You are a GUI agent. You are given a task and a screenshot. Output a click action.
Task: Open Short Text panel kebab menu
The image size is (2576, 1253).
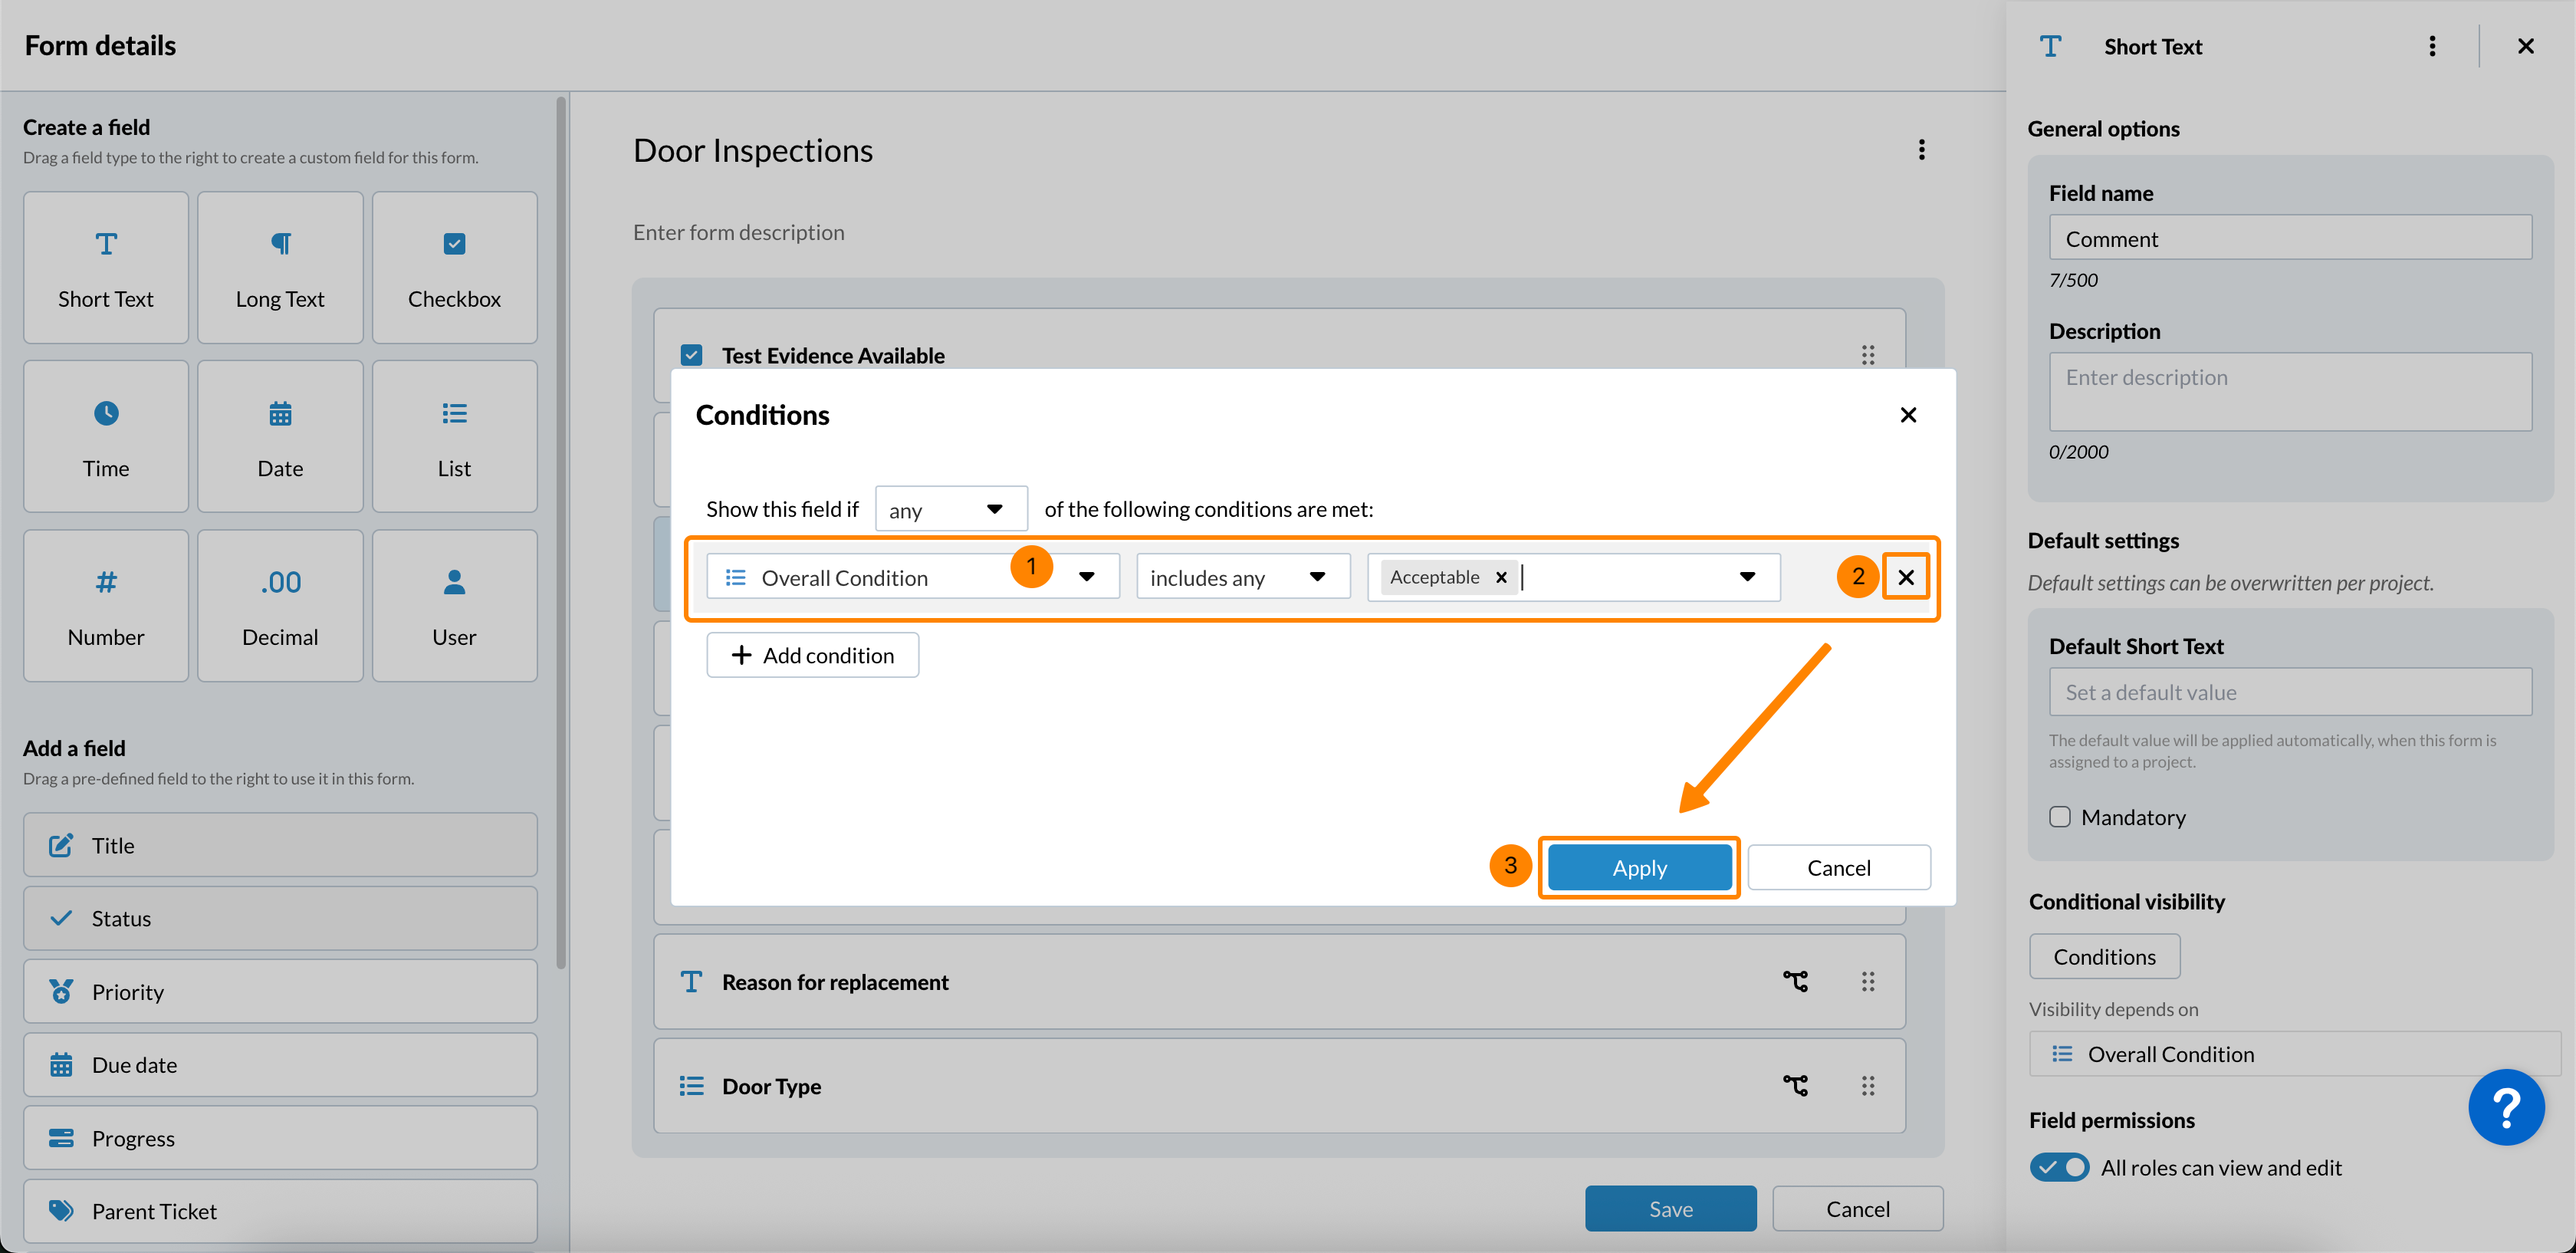(x=2431, y=46)
